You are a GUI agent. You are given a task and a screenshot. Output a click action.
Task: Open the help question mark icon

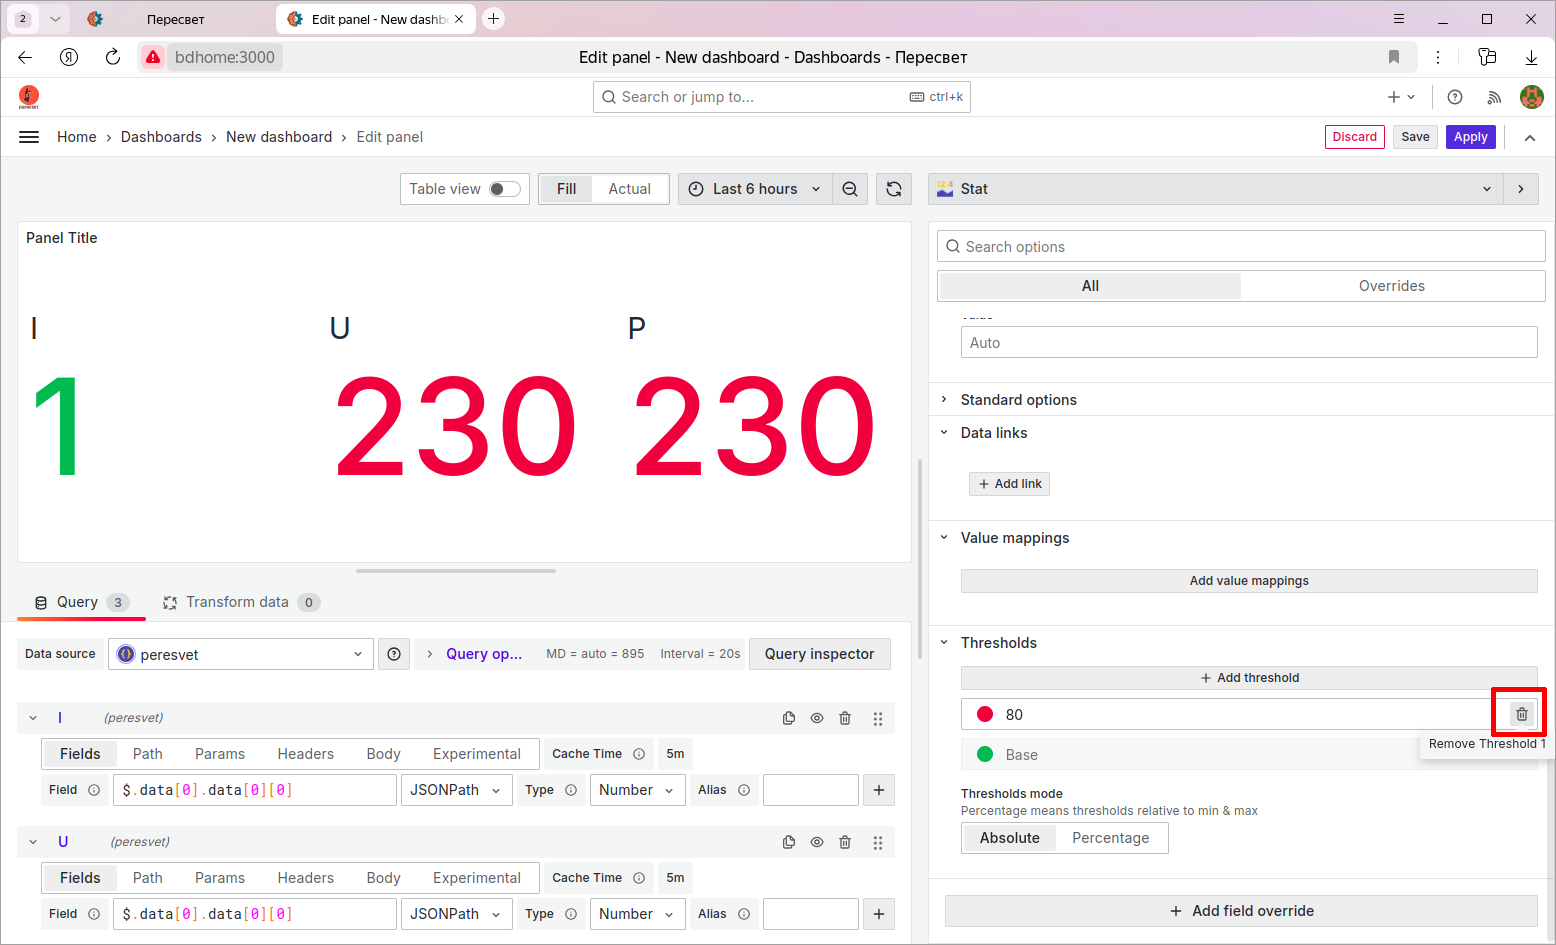1455,97
